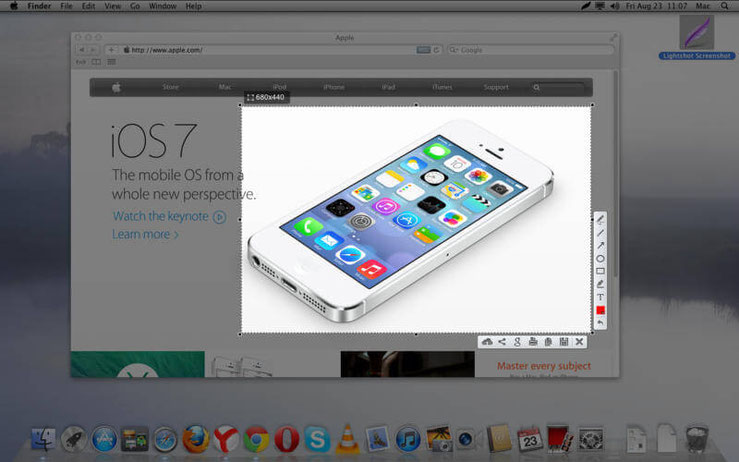
Task: Open Firefox from the Dock
Action: pos(196,439)
